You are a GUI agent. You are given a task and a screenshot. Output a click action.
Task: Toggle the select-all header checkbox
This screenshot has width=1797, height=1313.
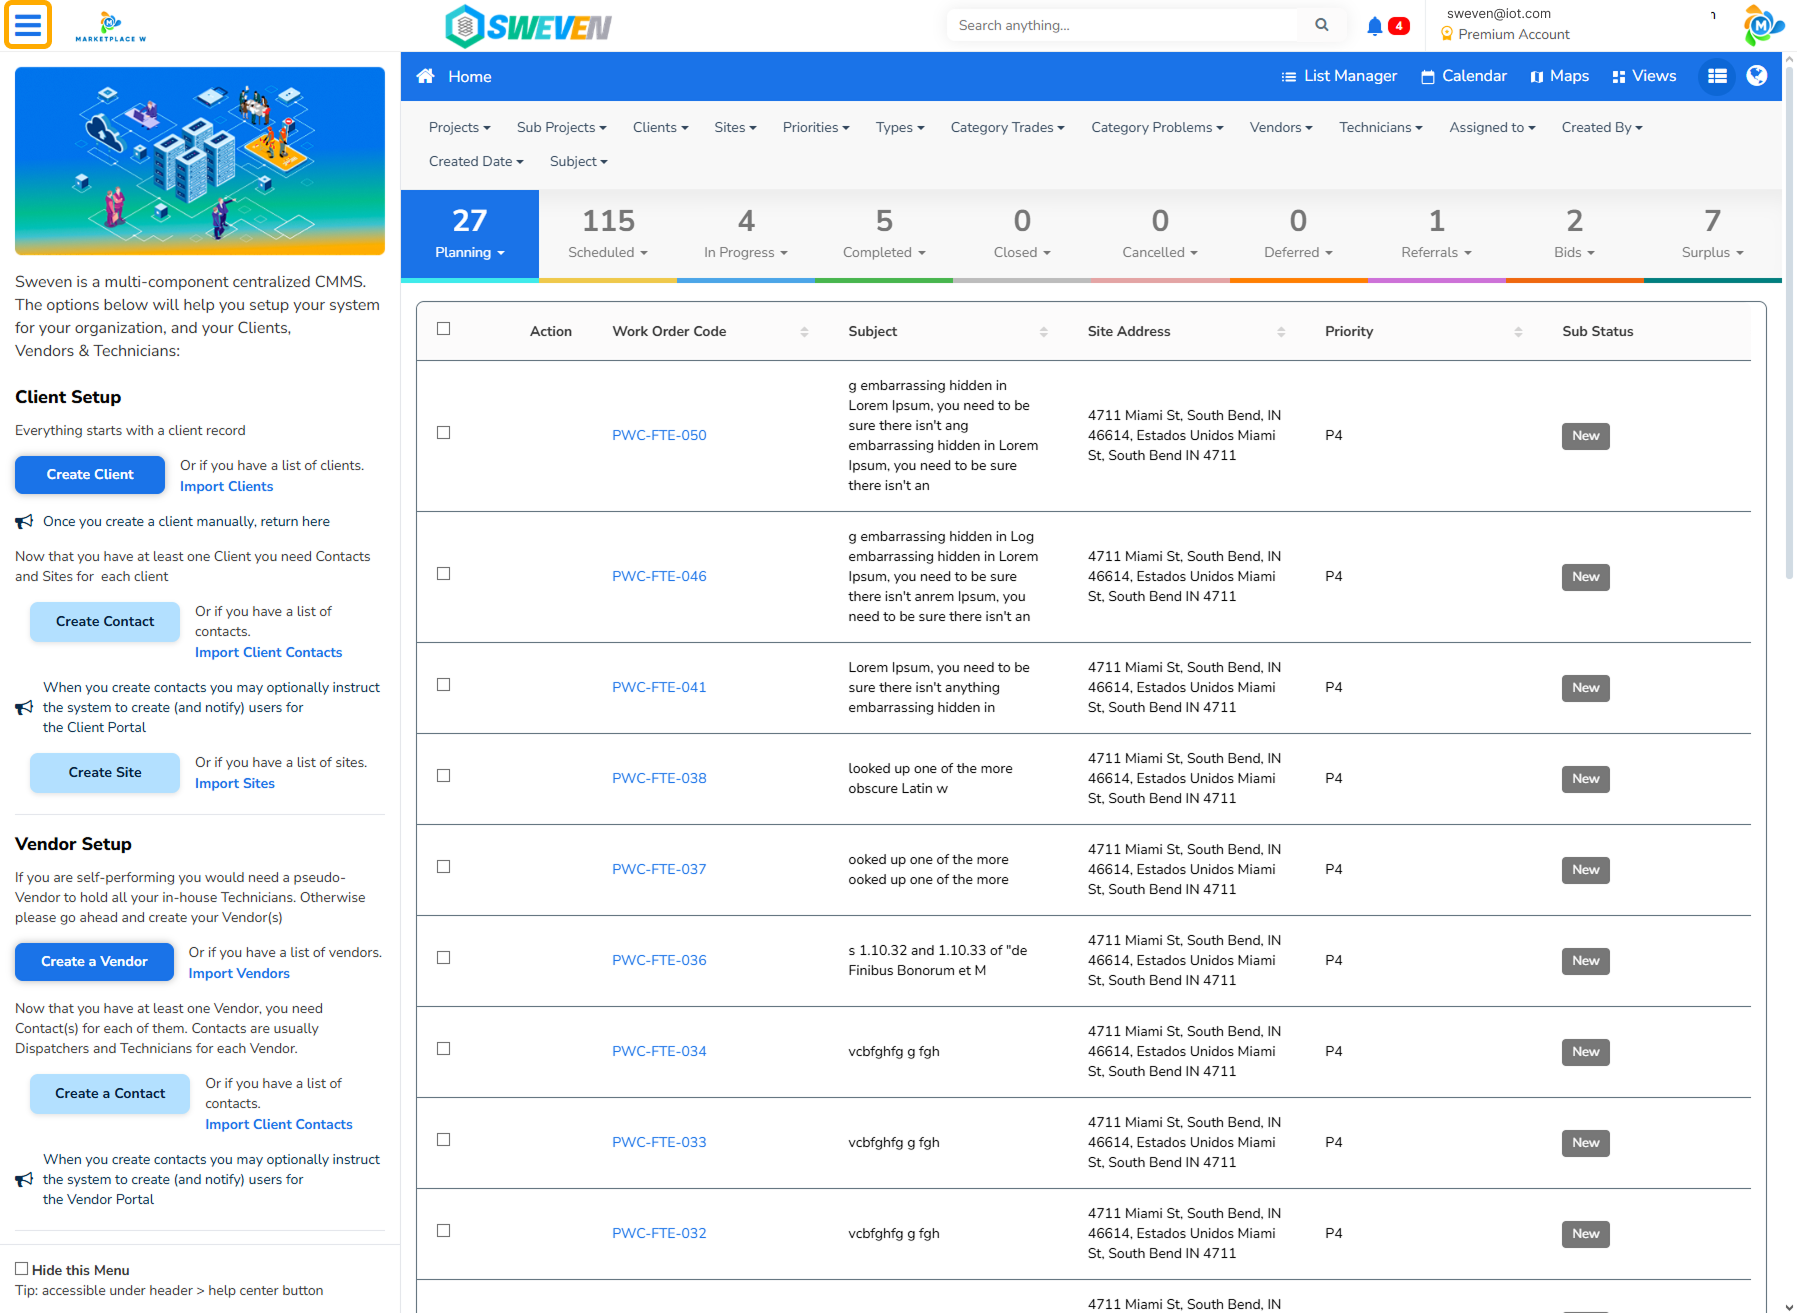click(x=444, y=329)
